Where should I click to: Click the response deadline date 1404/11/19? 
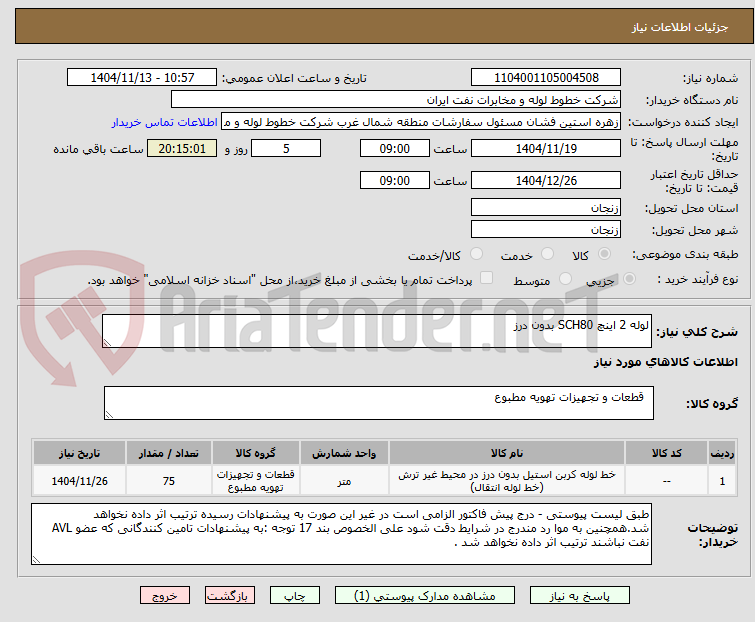(546, 148)
